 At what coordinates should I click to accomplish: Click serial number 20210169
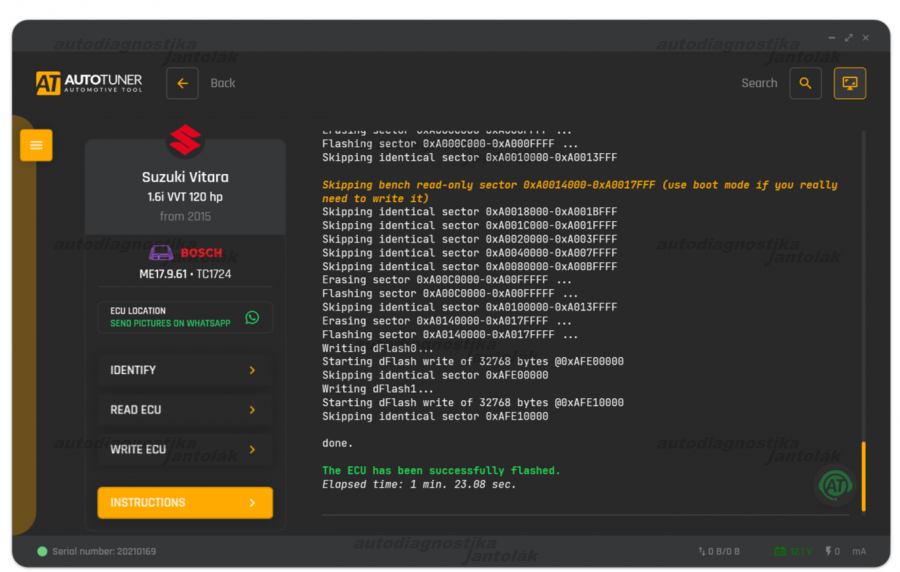(x=104, y=551)
